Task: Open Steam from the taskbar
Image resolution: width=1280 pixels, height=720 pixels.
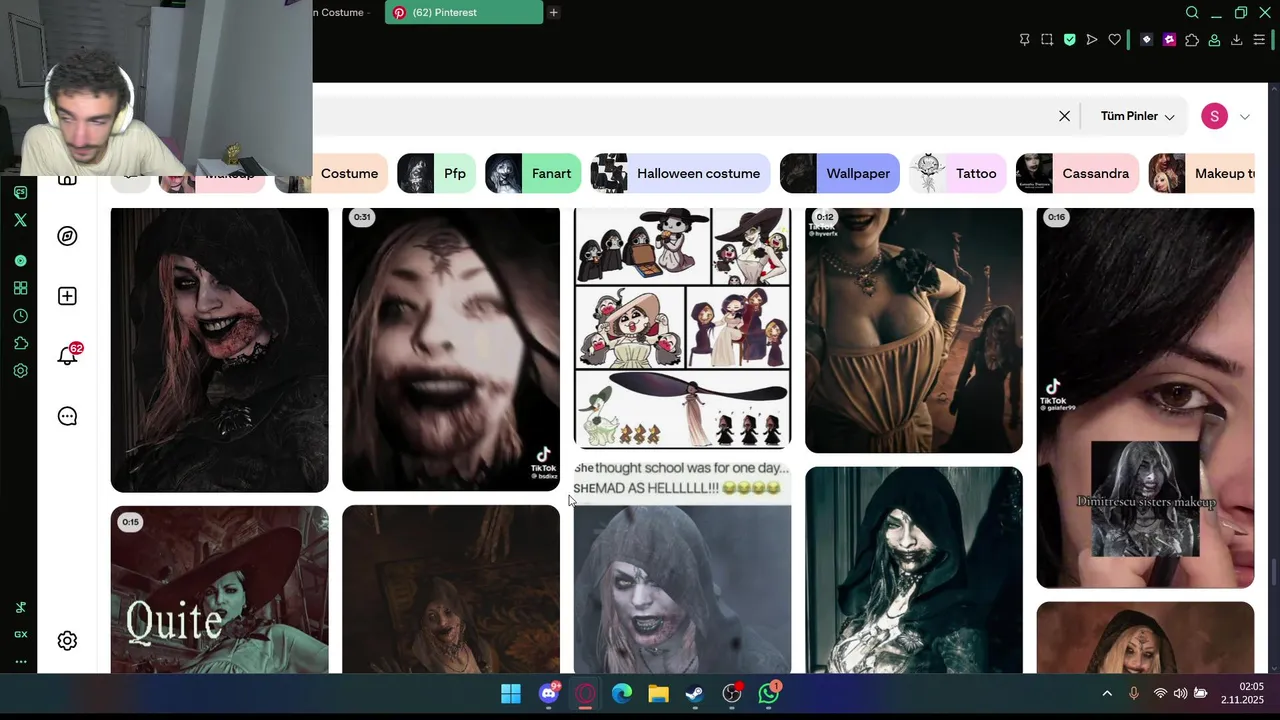Action: 695,694
